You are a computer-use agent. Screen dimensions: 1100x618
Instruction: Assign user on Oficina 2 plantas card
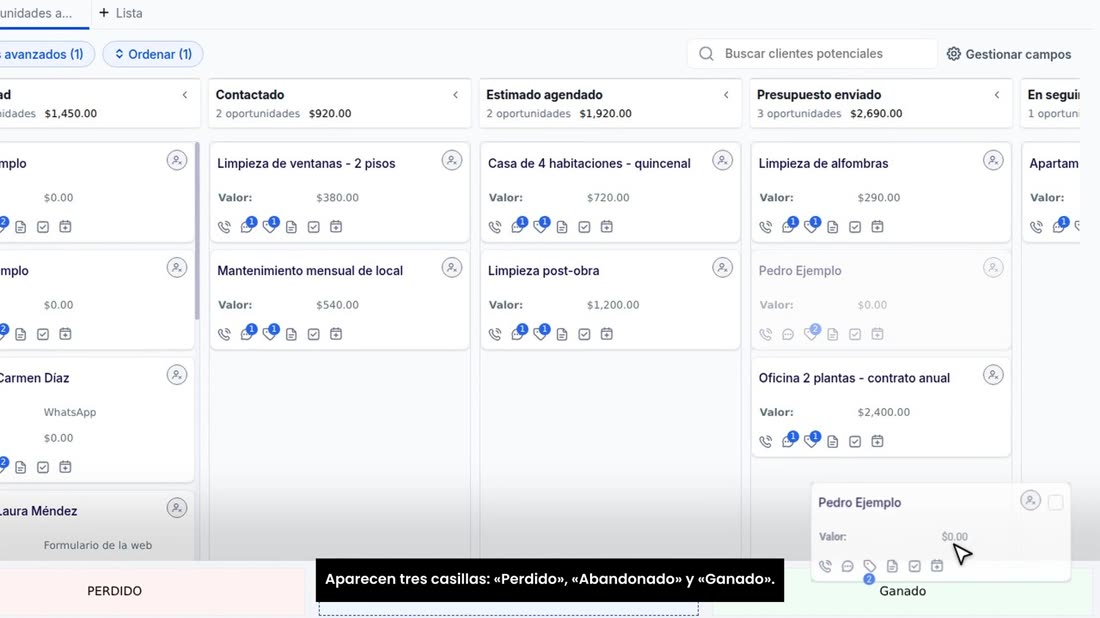(x=993, y=375)
